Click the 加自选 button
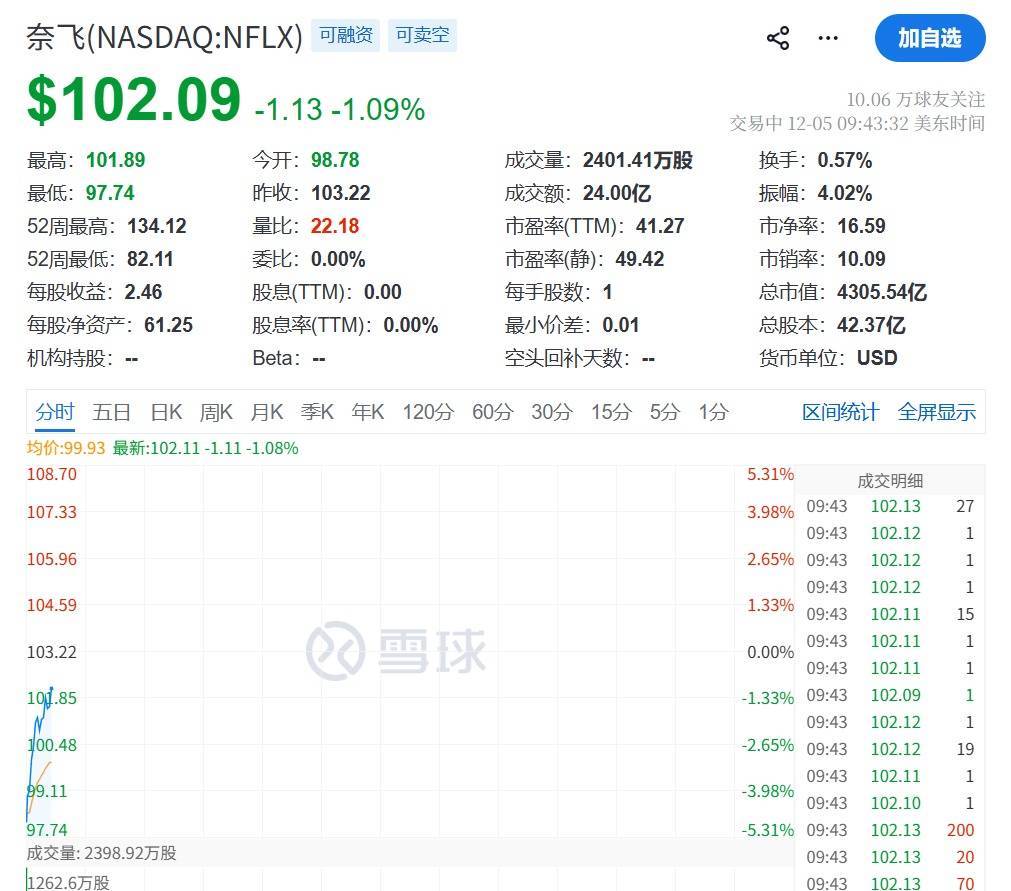The image size is (1011, 891). (x=929, y=39)
